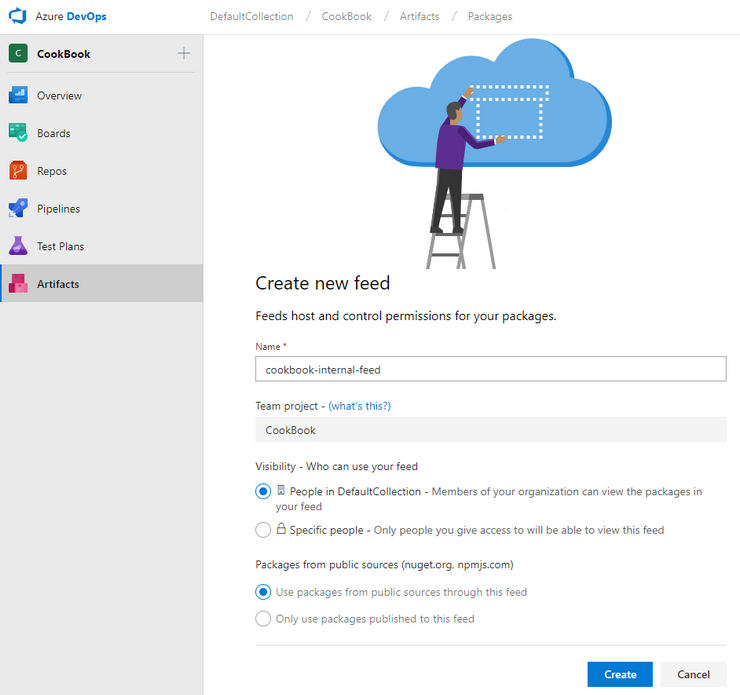Image resolution: width=740 pixels, height=695 pixels.
Task: Open the Test Plans flask icon
Action: click(18, 246)
